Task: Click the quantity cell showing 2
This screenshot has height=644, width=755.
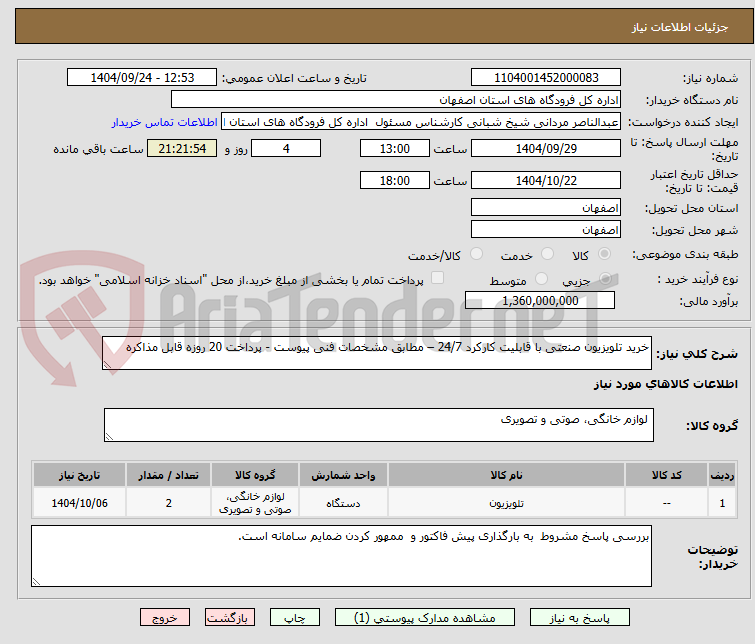Action: click(x=169, y=503)
